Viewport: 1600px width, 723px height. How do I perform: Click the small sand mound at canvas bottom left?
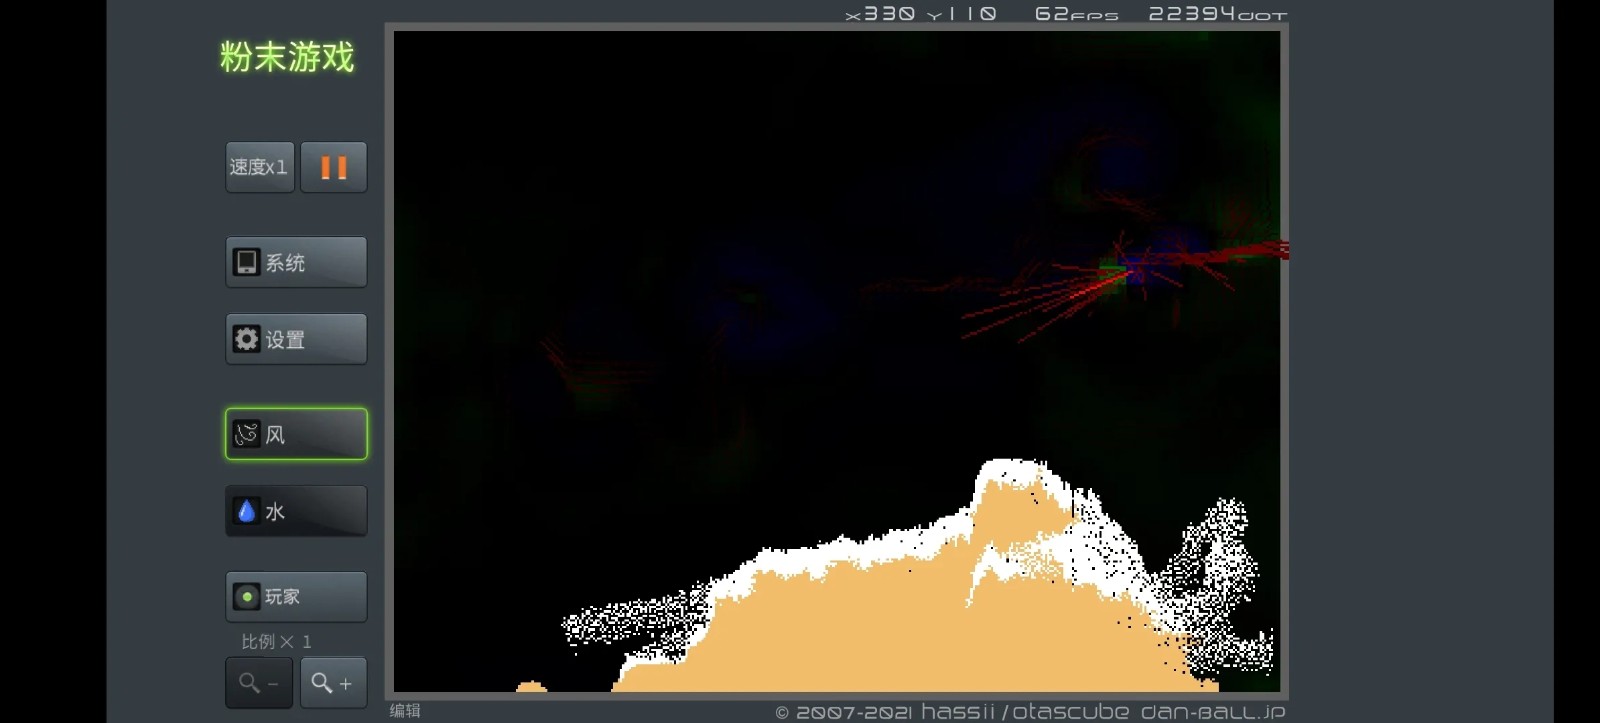531,687
